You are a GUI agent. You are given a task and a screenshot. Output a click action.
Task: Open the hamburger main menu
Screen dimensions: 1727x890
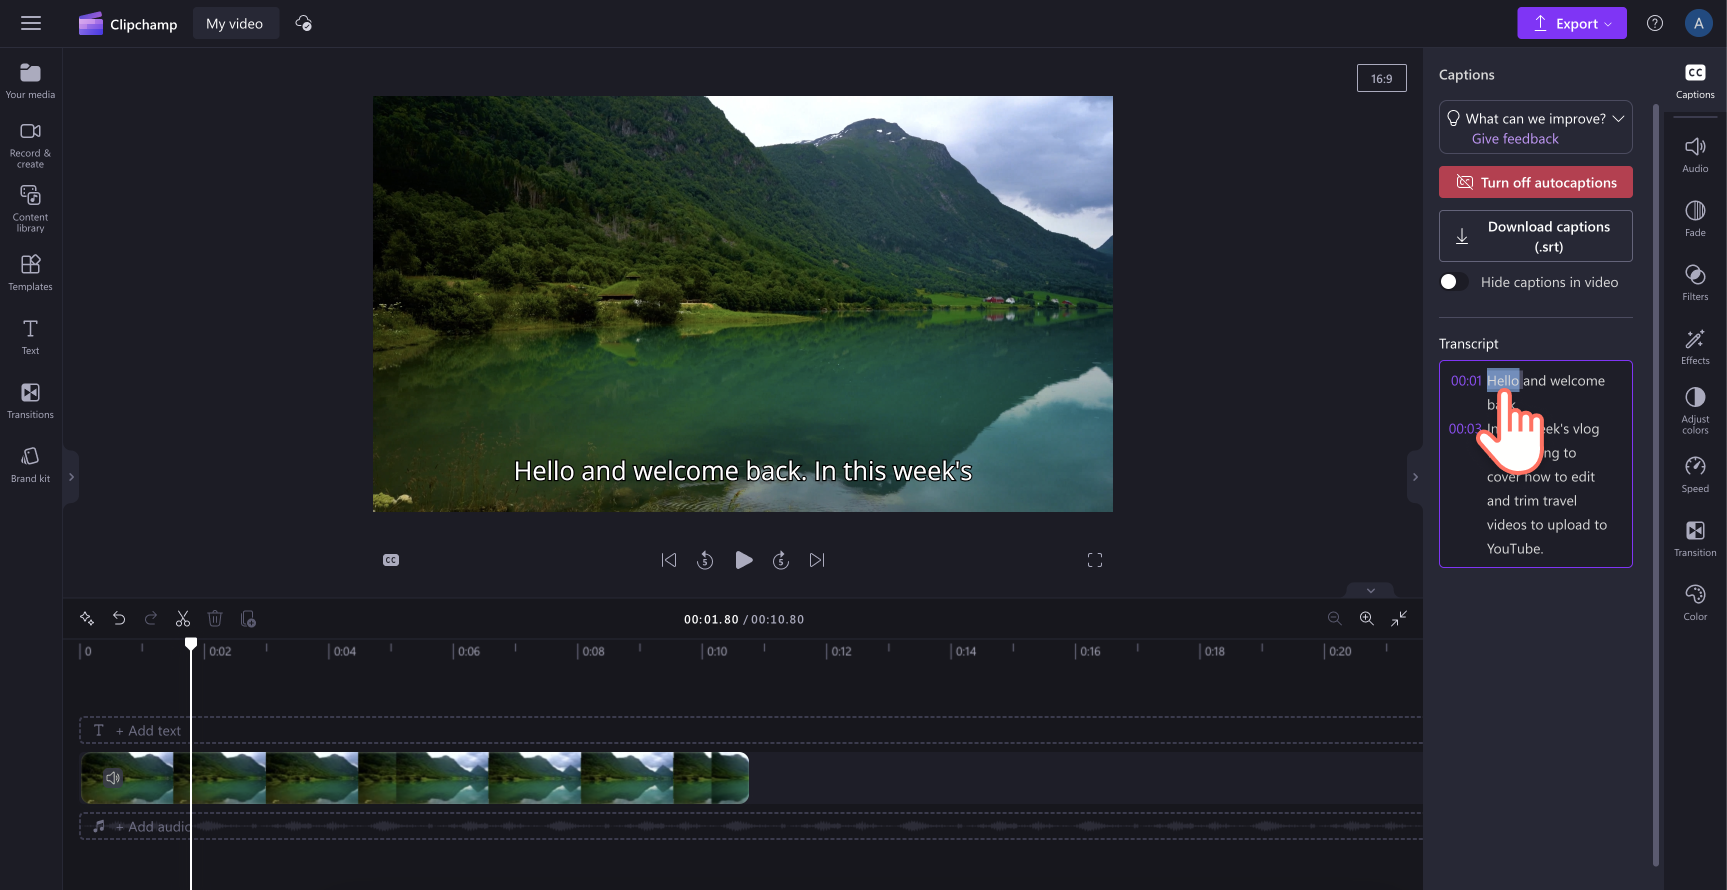click(x=31, y=23)
